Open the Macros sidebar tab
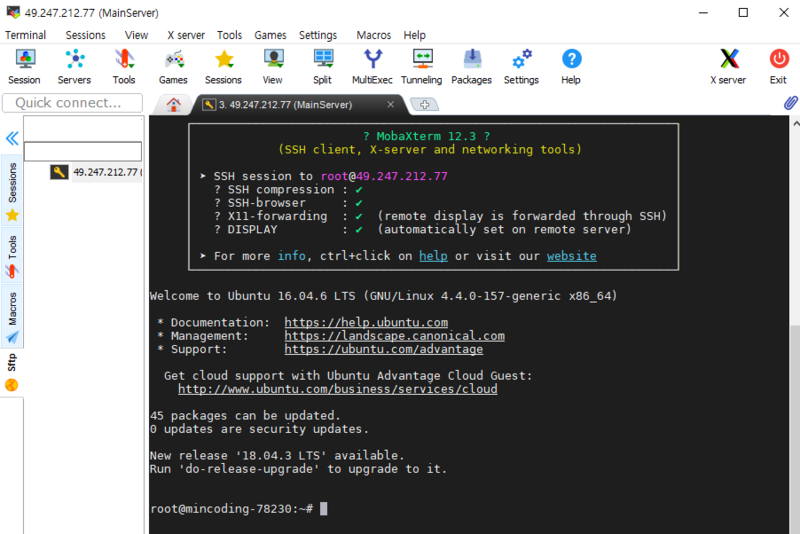 12,317
